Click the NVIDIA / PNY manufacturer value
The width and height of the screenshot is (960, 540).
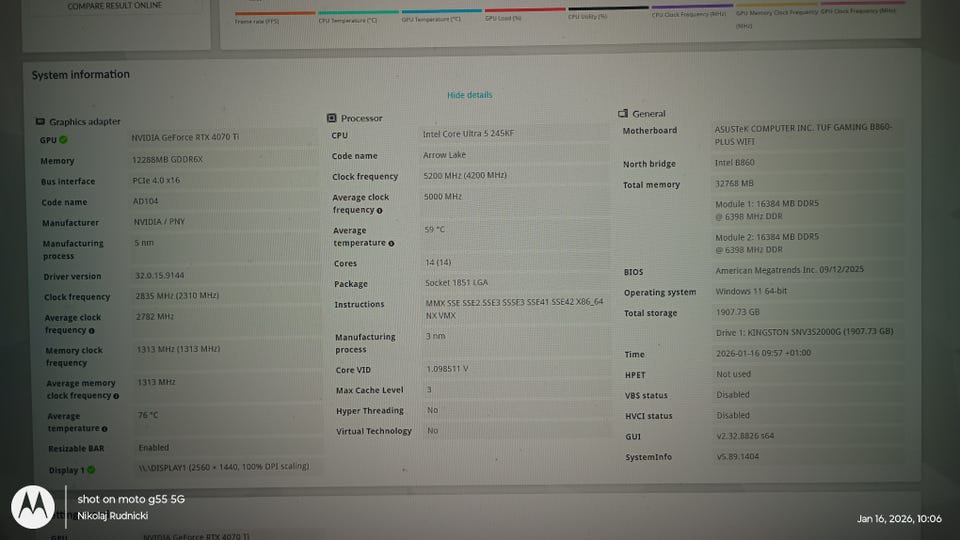click(x=159, y=222)
